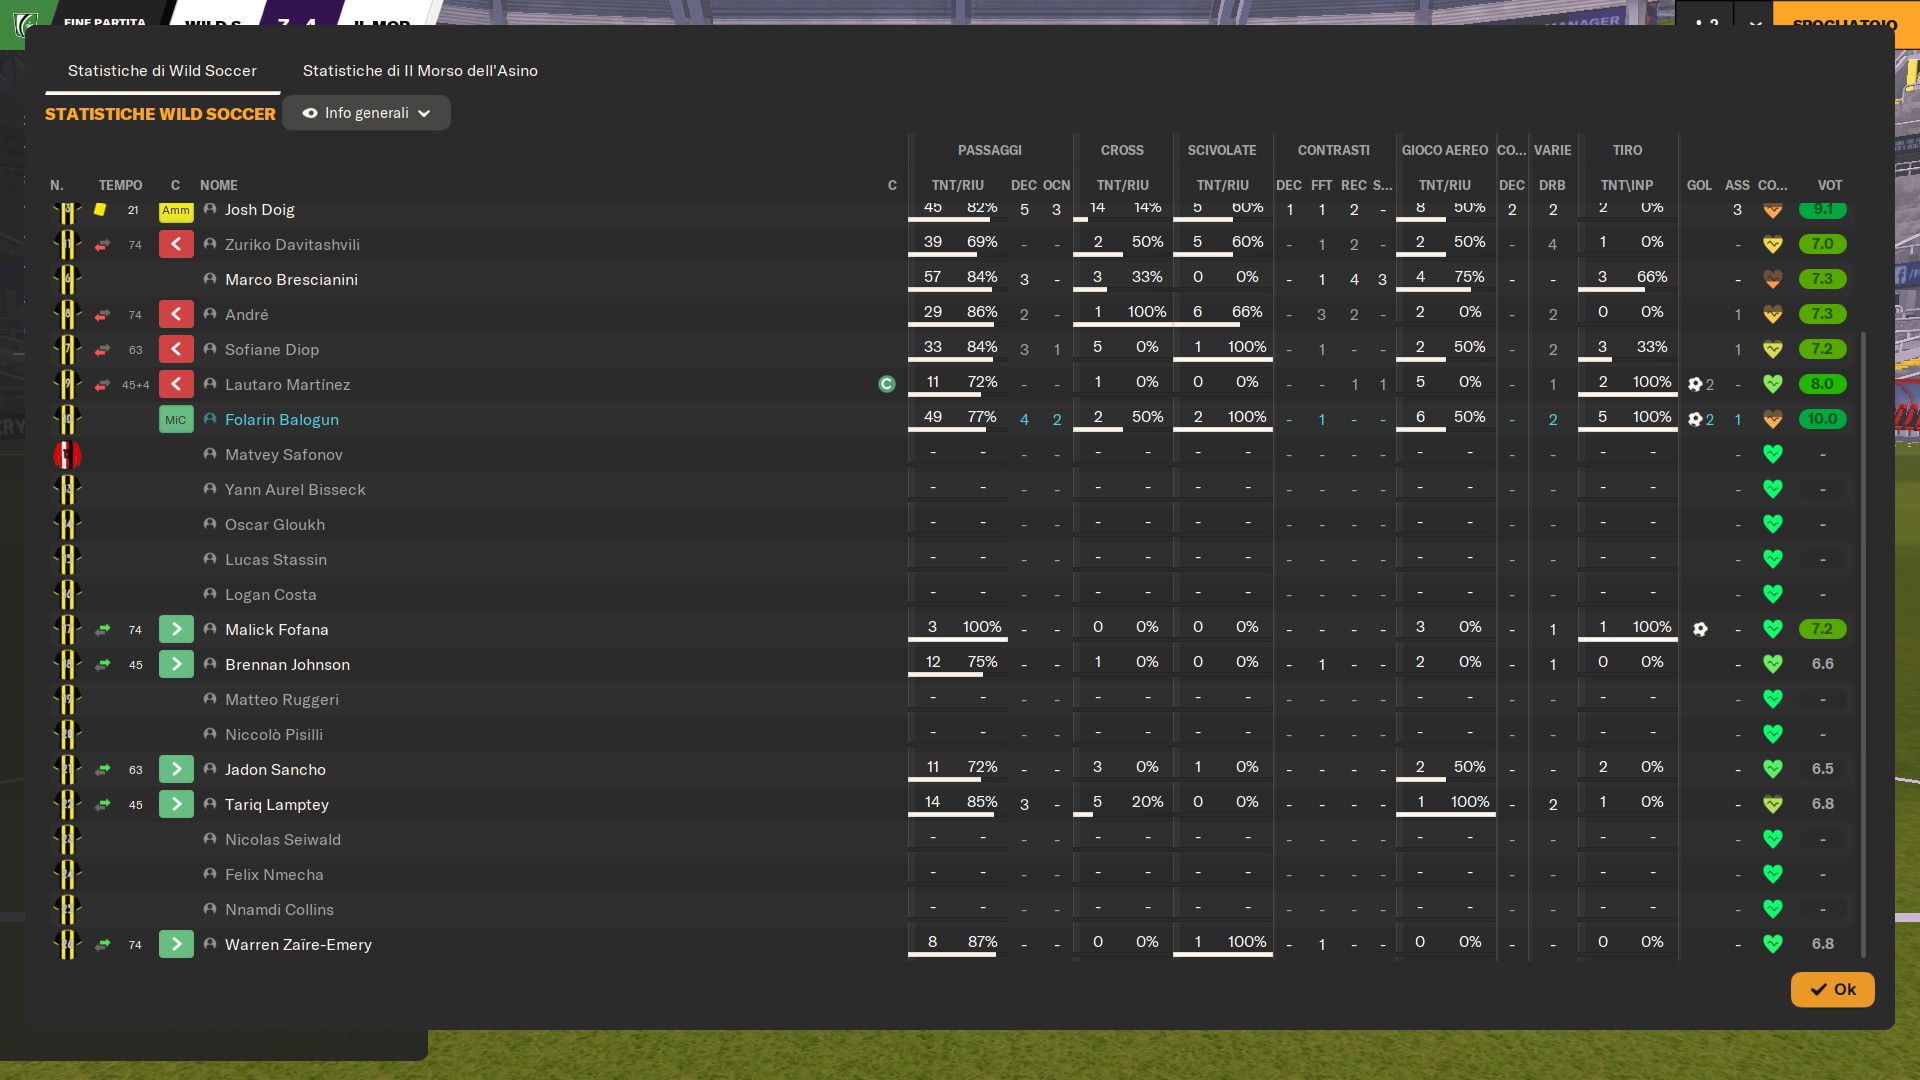This screenshot has height=1080, width=1920.
Task: Click Tariq Lamptey condition heart icon
Action: tap(1772, 804)
